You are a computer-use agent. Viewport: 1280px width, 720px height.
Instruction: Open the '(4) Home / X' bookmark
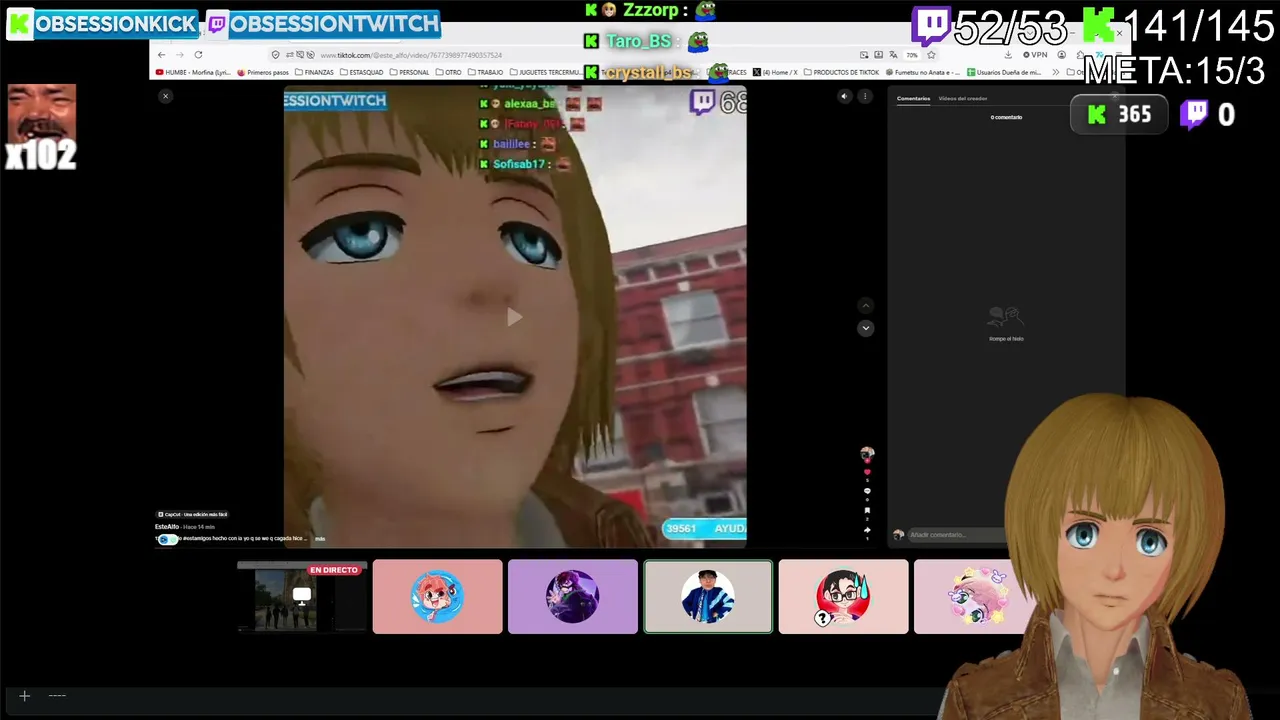pos(775,72)
